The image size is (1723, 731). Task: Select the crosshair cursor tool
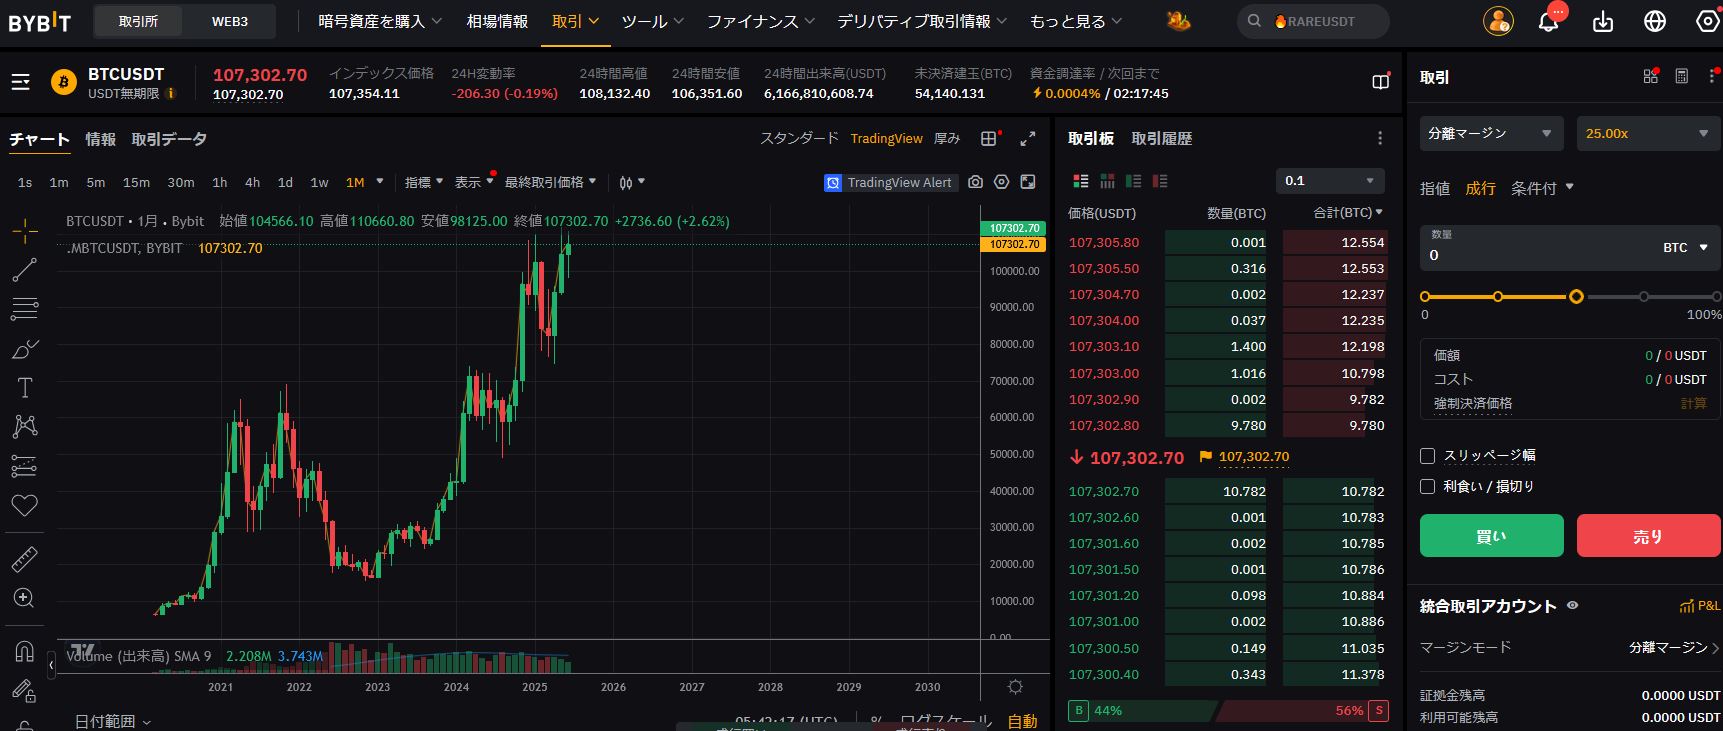pos(25,231)
